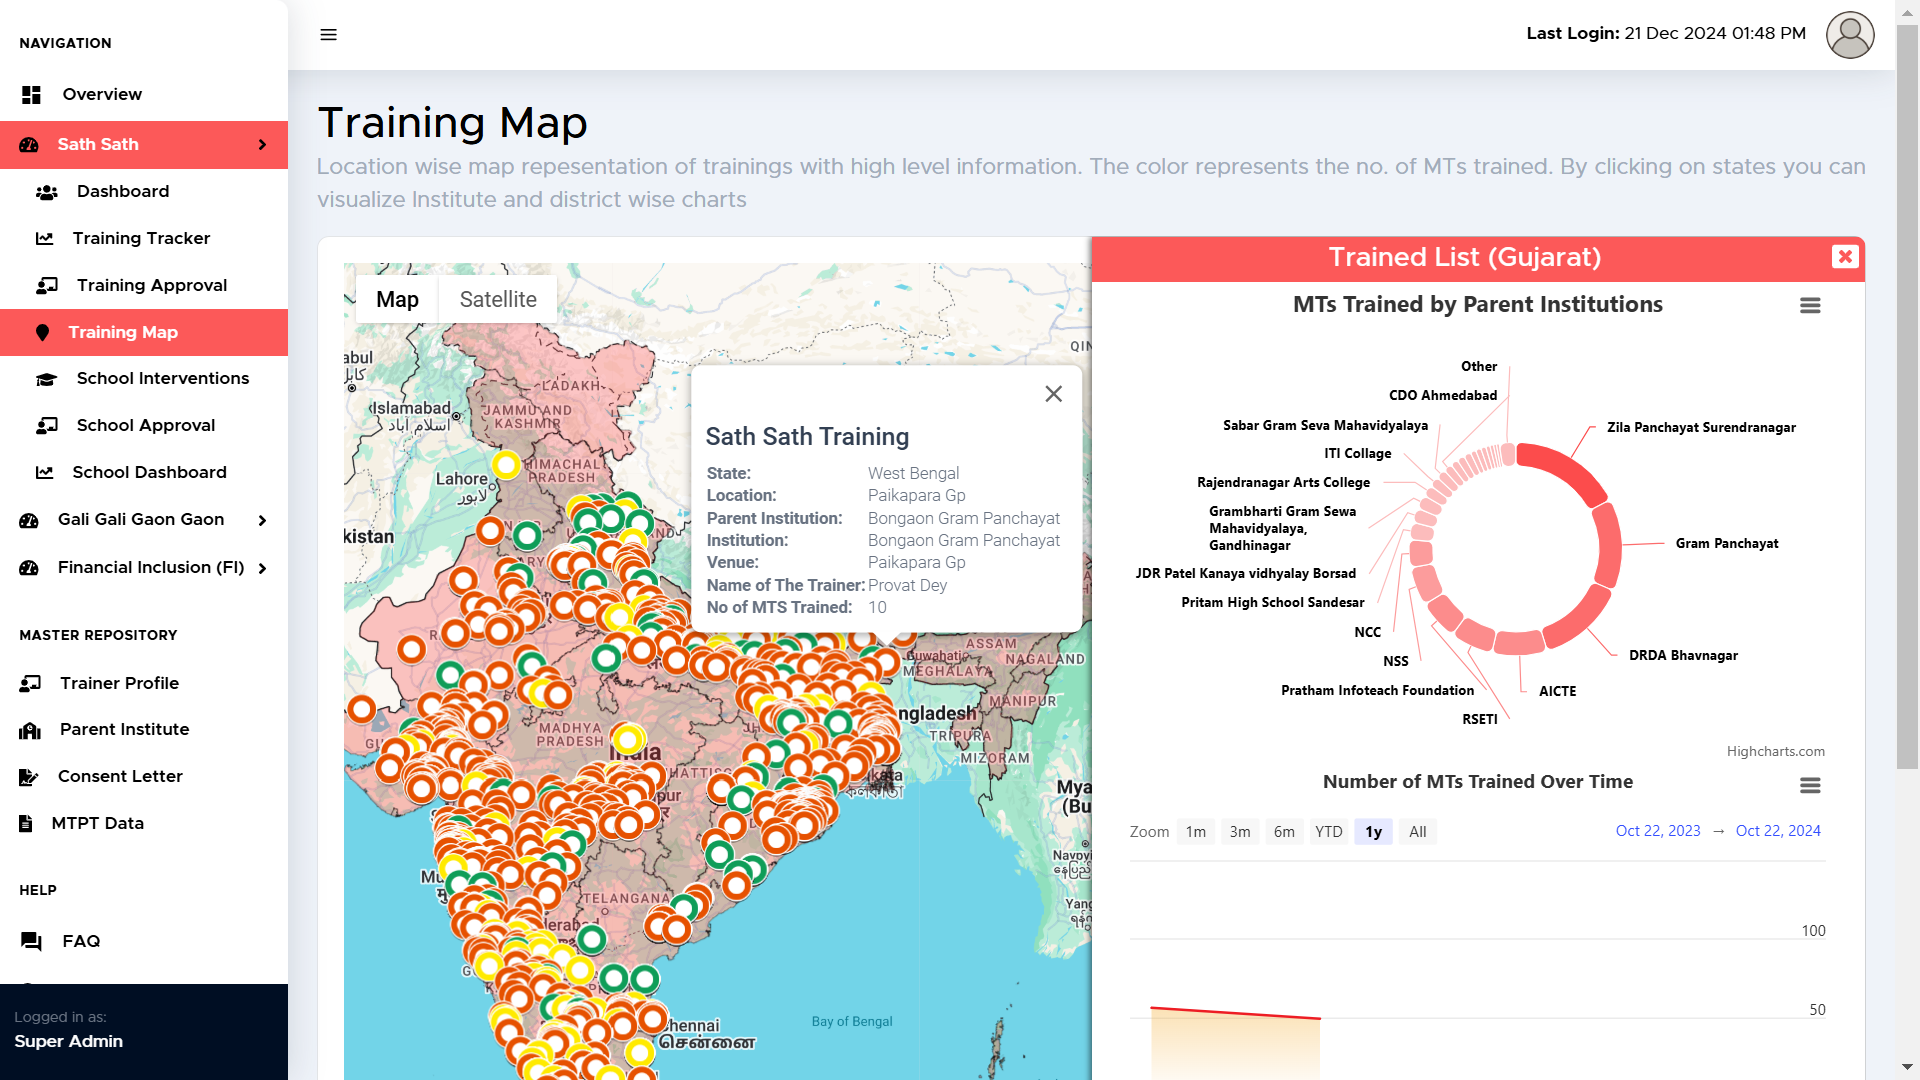The height and width of the screenshot is (1080, 1920).
Task: Click the yellow marker near Madhya Pradesh label
Action: click(x=627, y=739)
